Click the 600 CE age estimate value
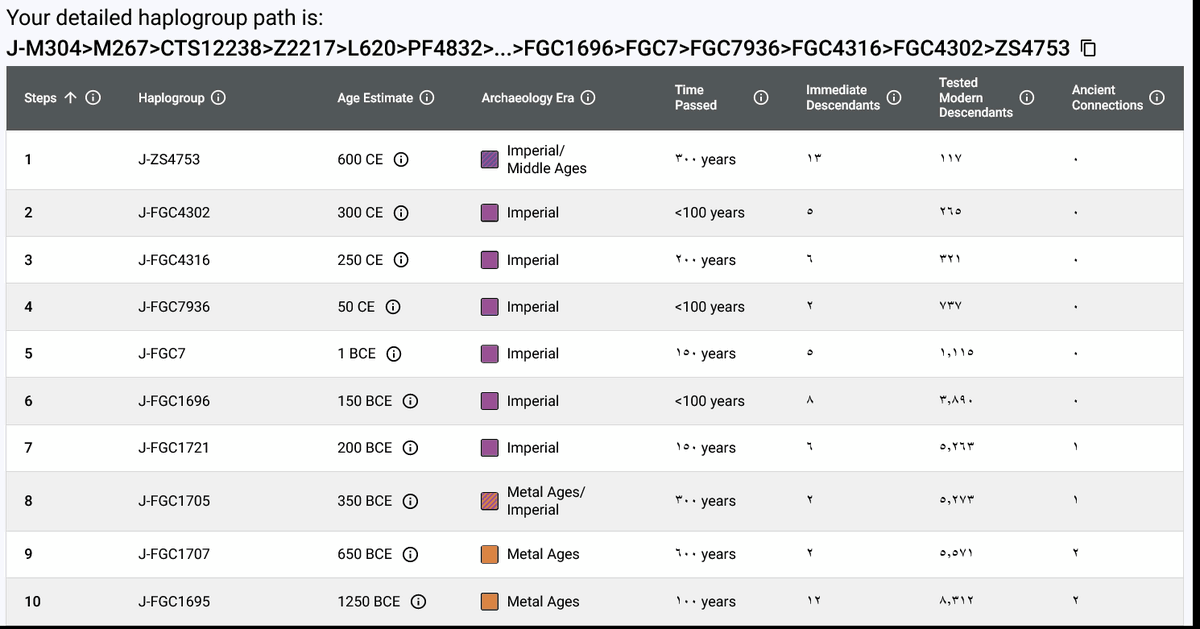Viewport: 1200px width, 629px height. pyautogui.click(x=360, y=160)
